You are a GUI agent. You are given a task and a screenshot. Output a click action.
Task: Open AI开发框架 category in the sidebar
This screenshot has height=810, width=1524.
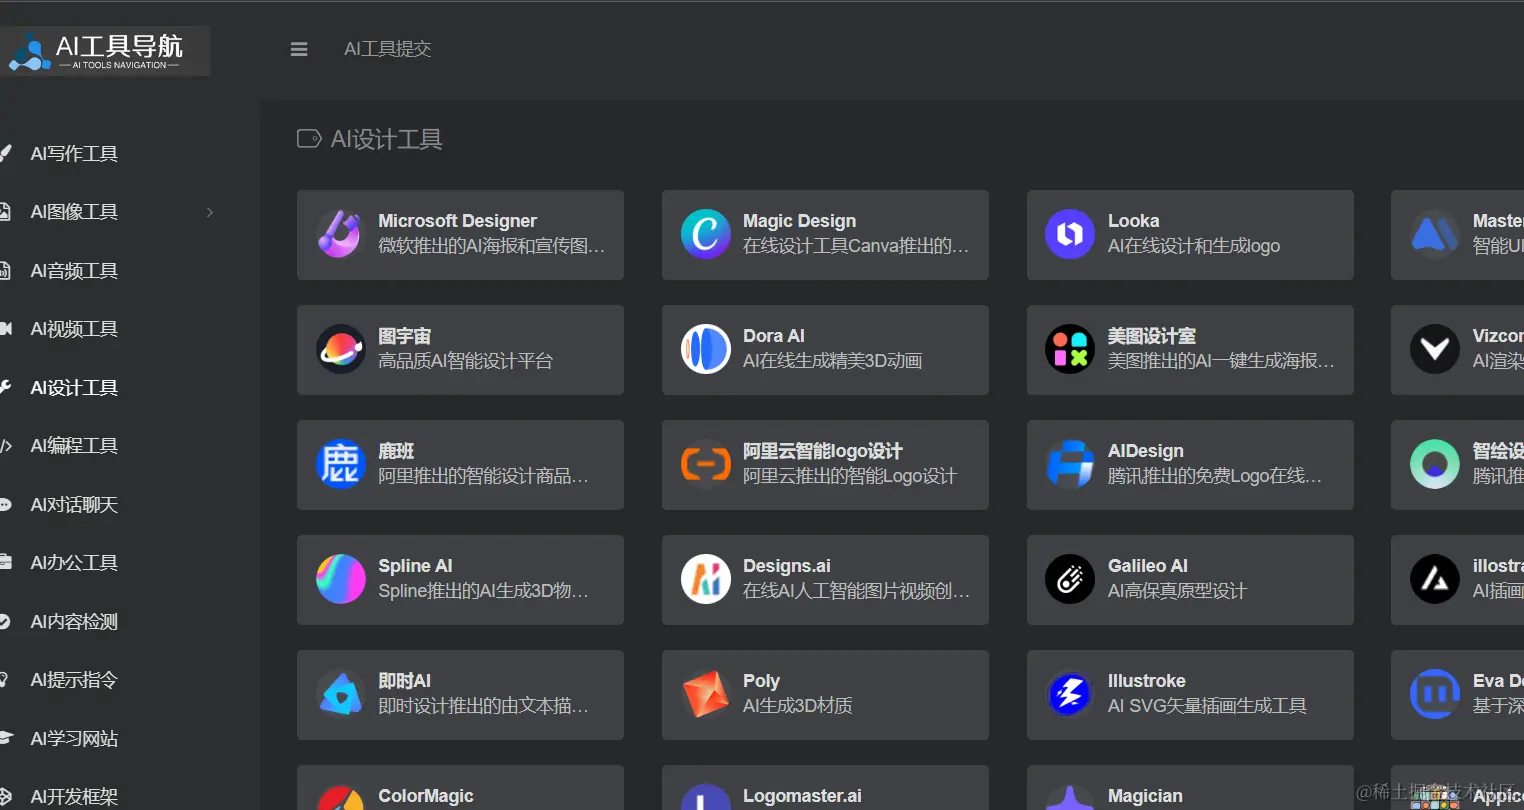tap(74, 796)
